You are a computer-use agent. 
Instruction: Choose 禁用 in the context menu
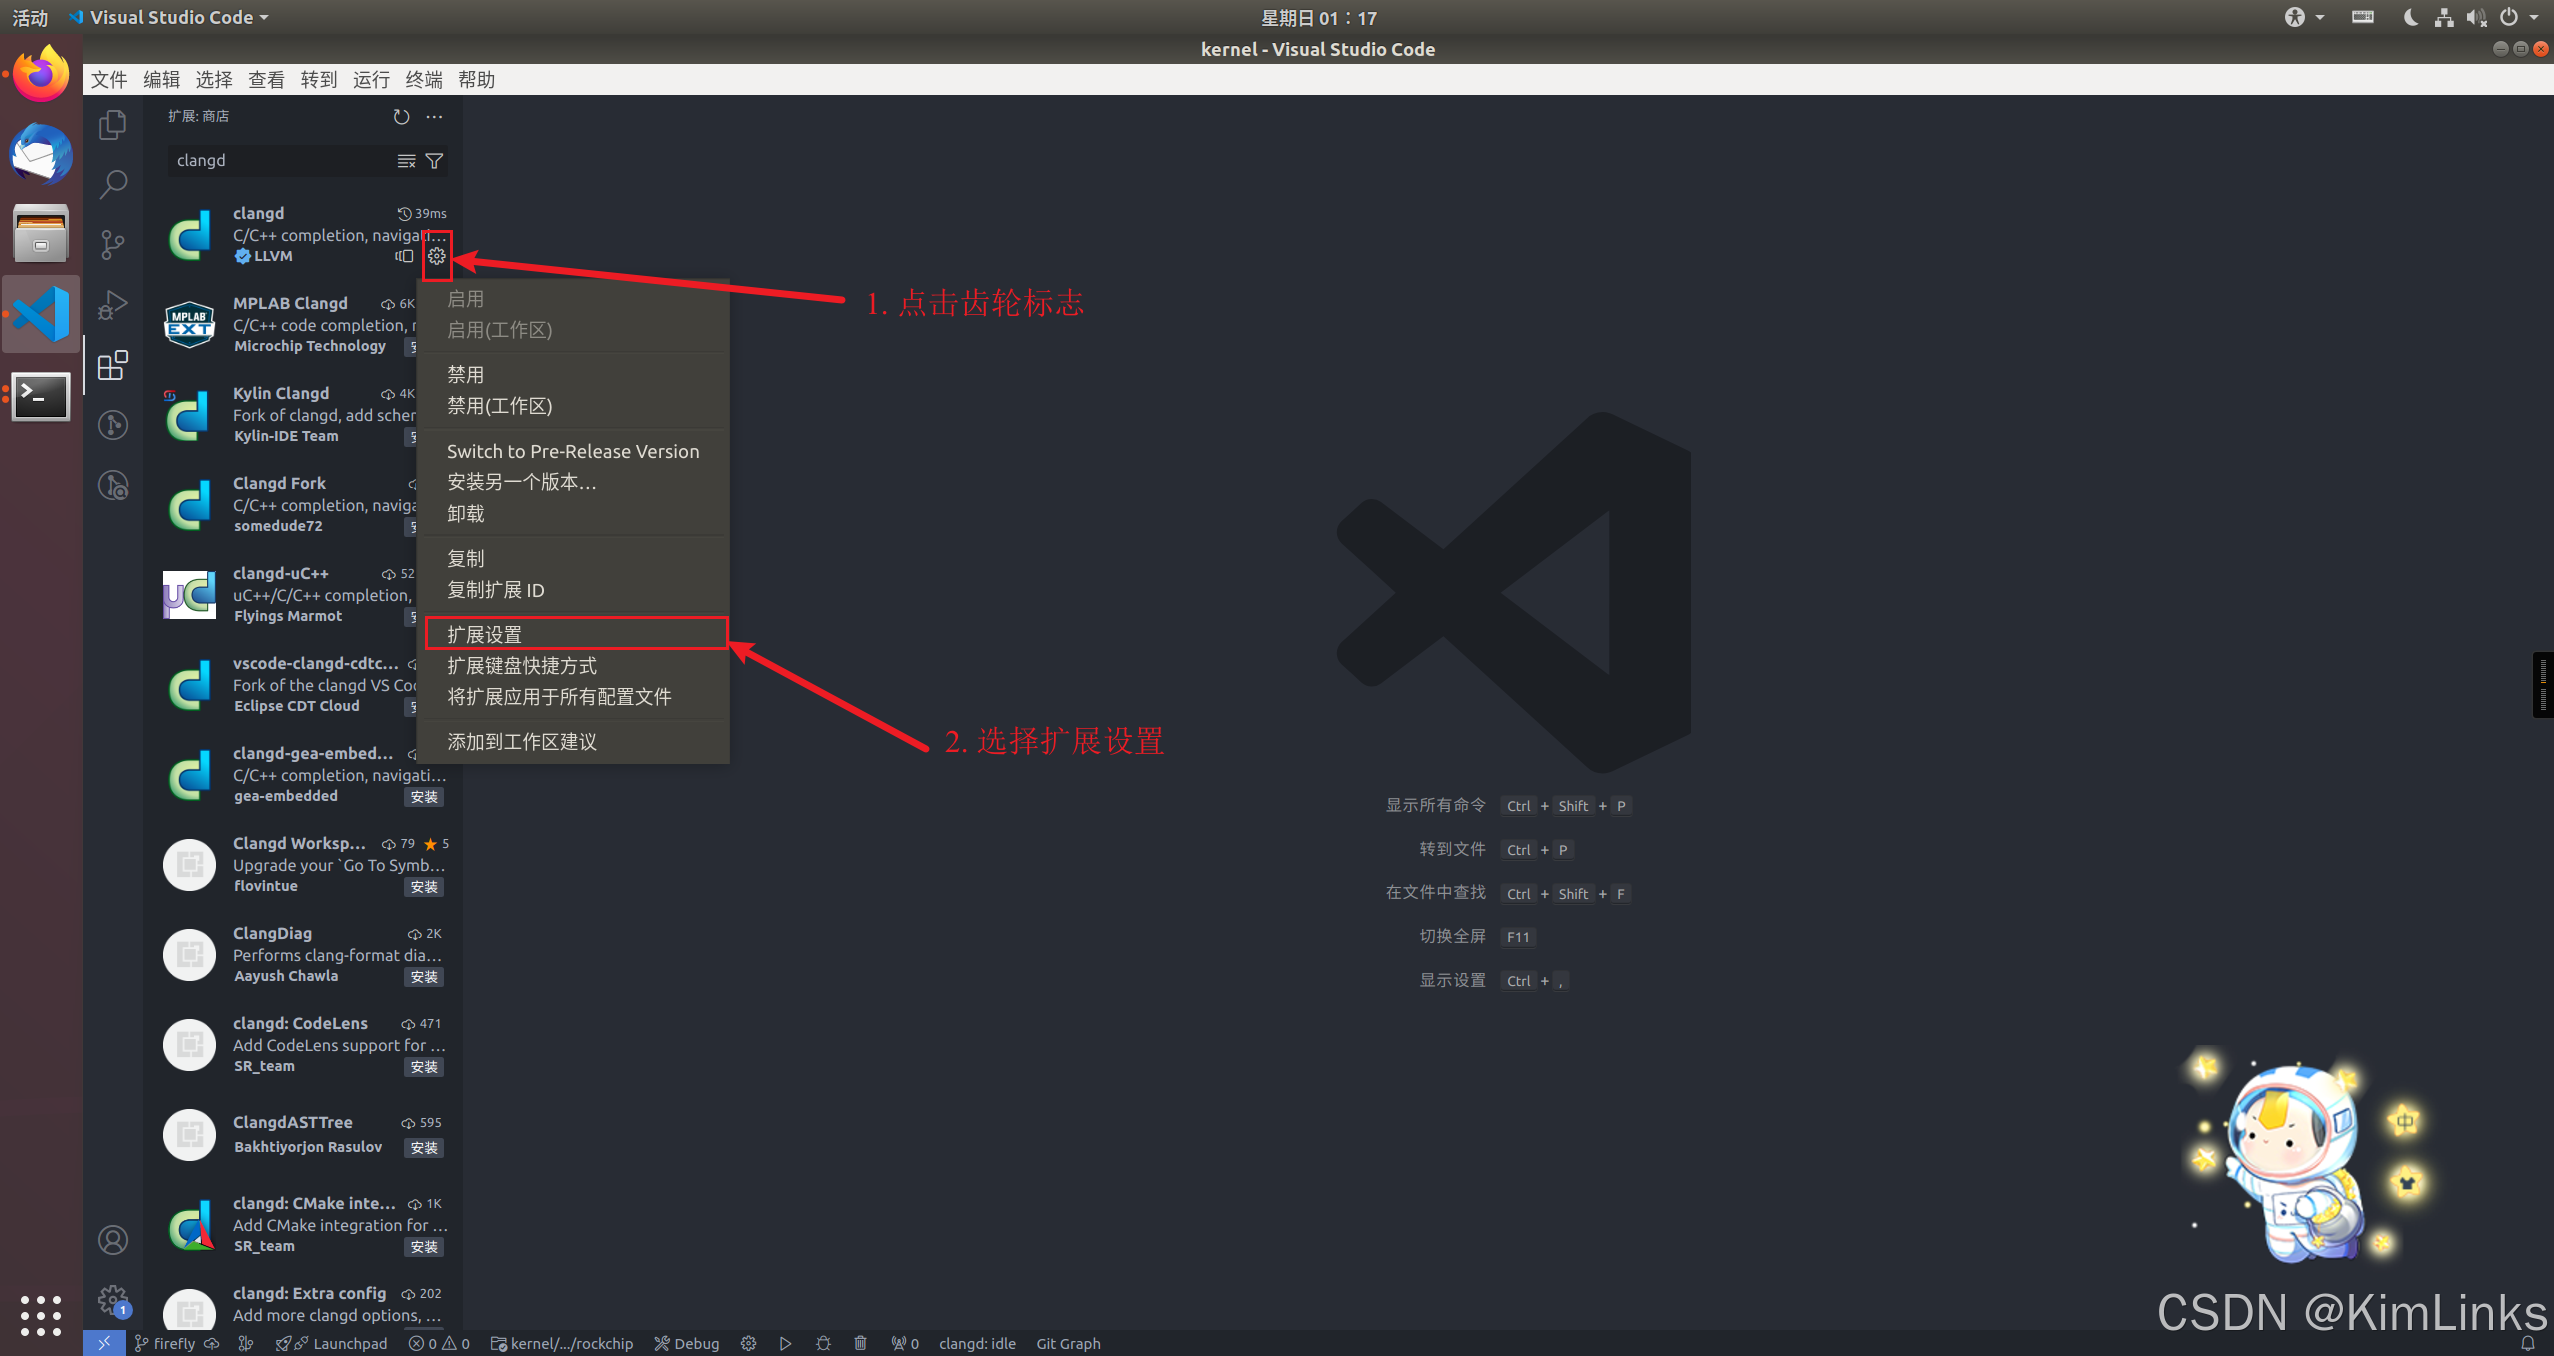tap(466, 374)
